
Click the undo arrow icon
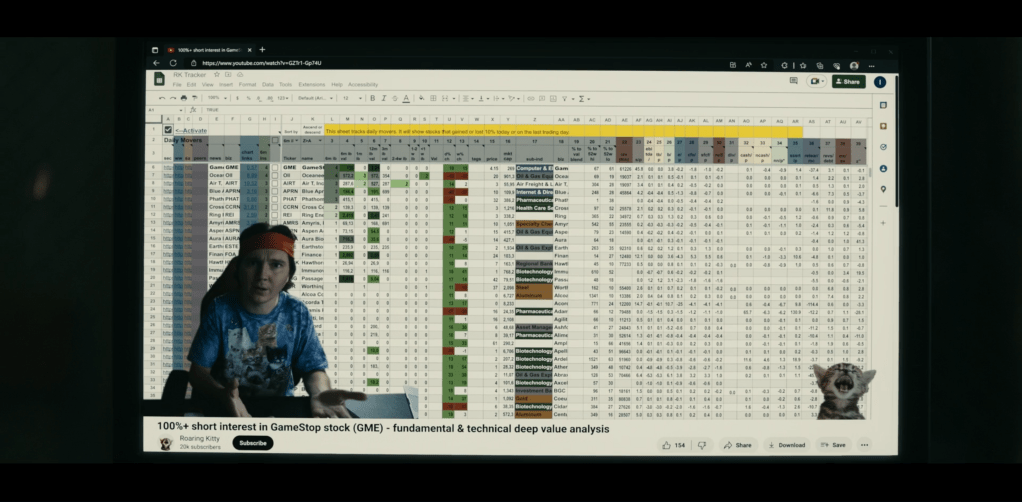click(x=161, y=99)
